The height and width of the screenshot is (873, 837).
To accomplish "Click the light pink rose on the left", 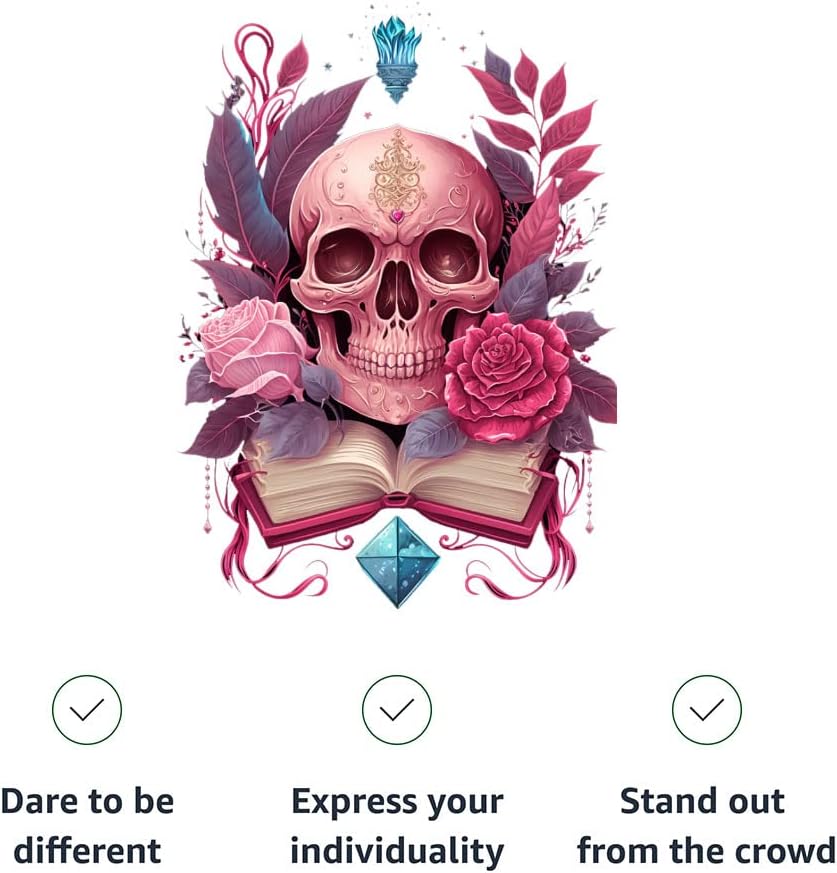I will pos(252,348).
